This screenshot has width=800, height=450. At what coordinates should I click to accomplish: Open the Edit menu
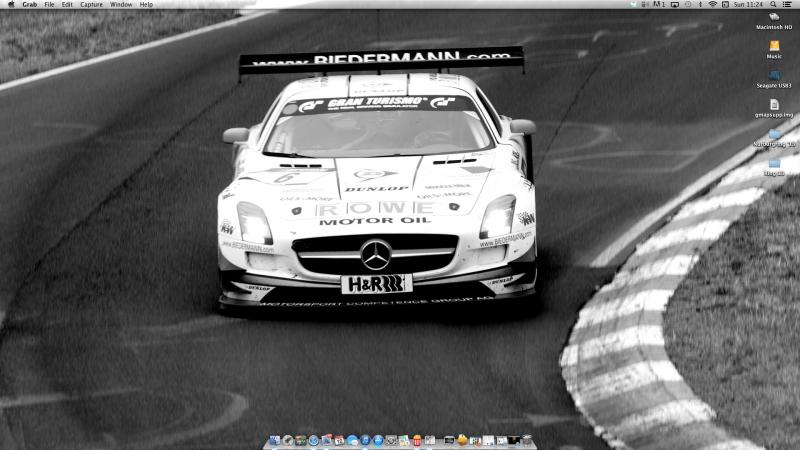pyautogui.click(x=67, y=4)
